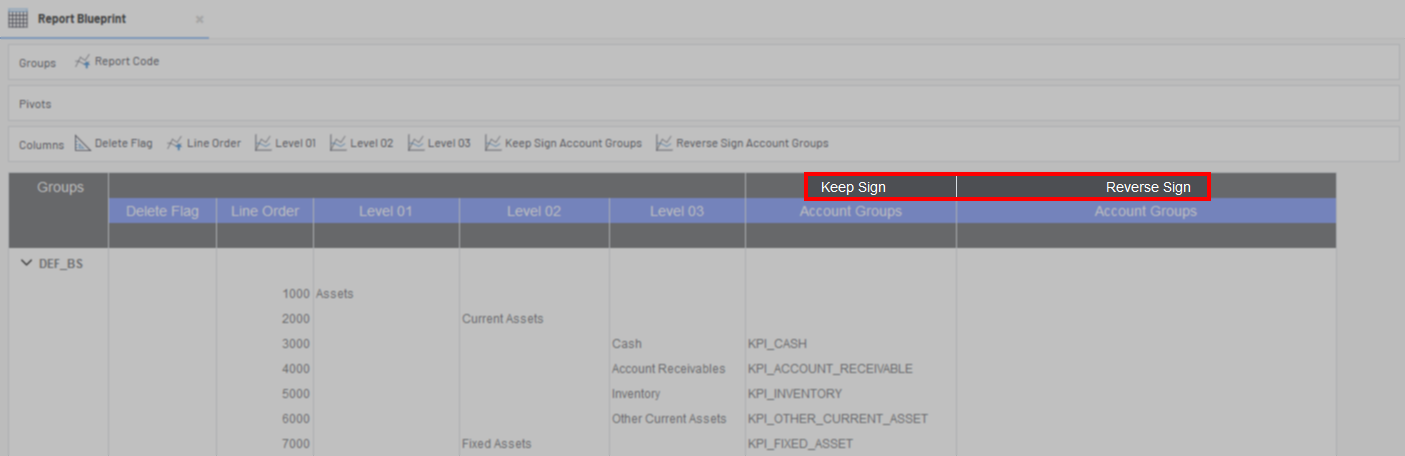Select the Account Receivables cell in Level 03
The height and width of the screenshot is (456, 1405).
668,369
